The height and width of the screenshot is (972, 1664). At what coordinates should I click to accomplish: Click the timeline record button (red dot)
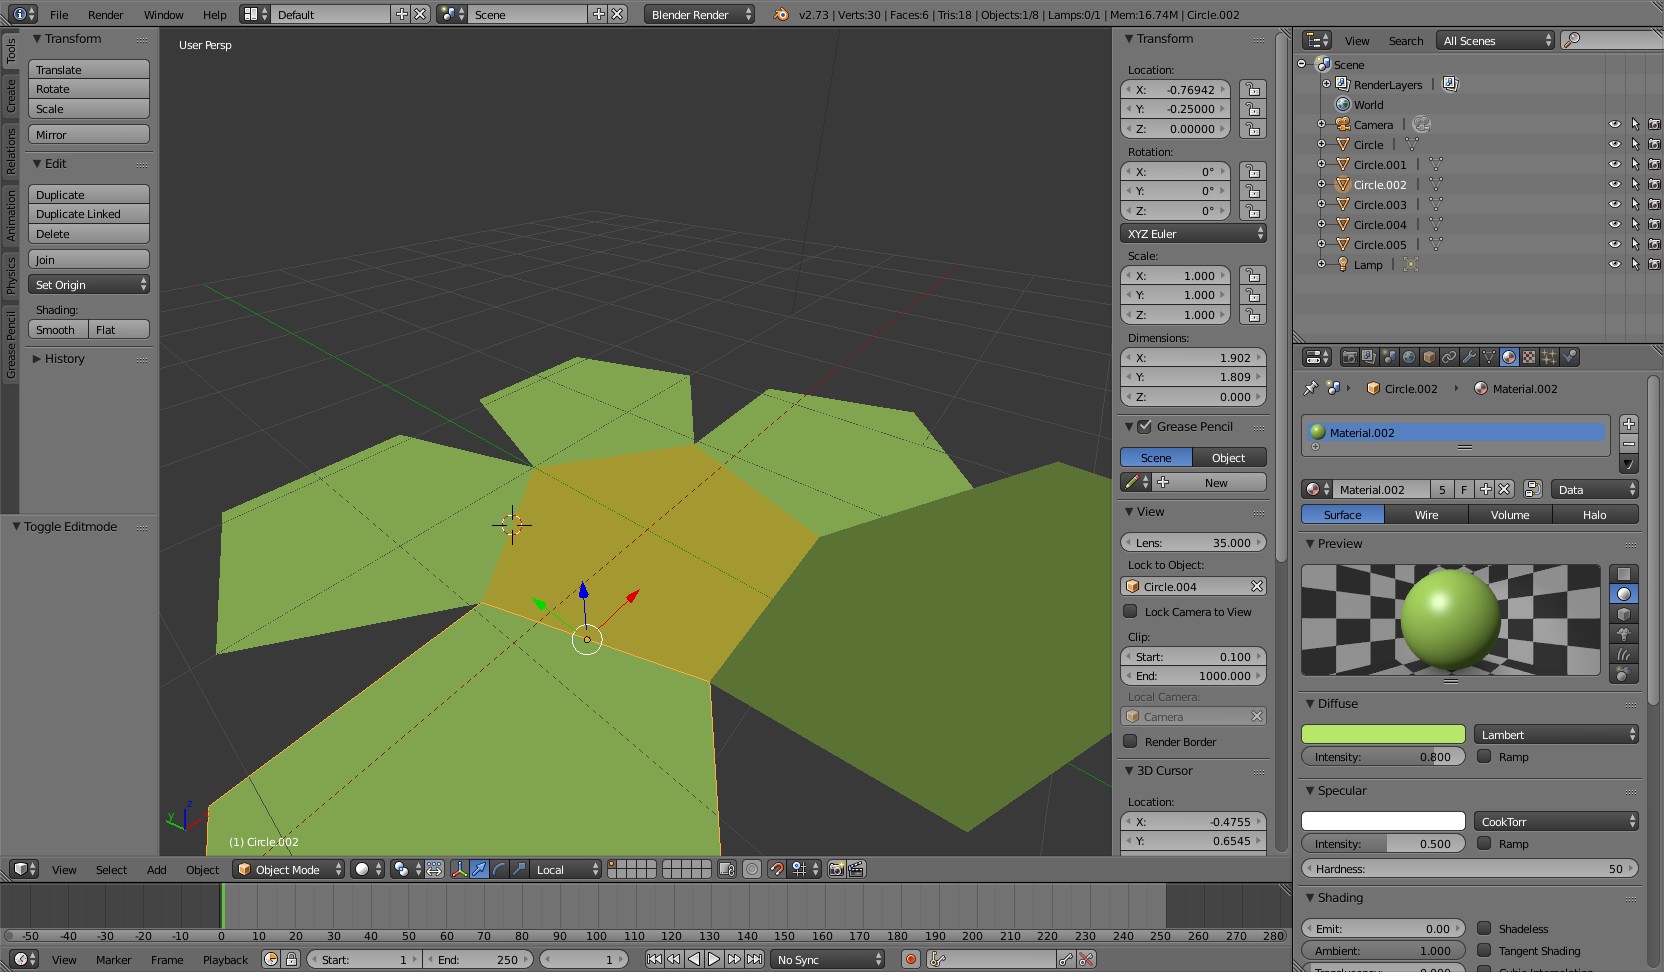click(910, 959)
